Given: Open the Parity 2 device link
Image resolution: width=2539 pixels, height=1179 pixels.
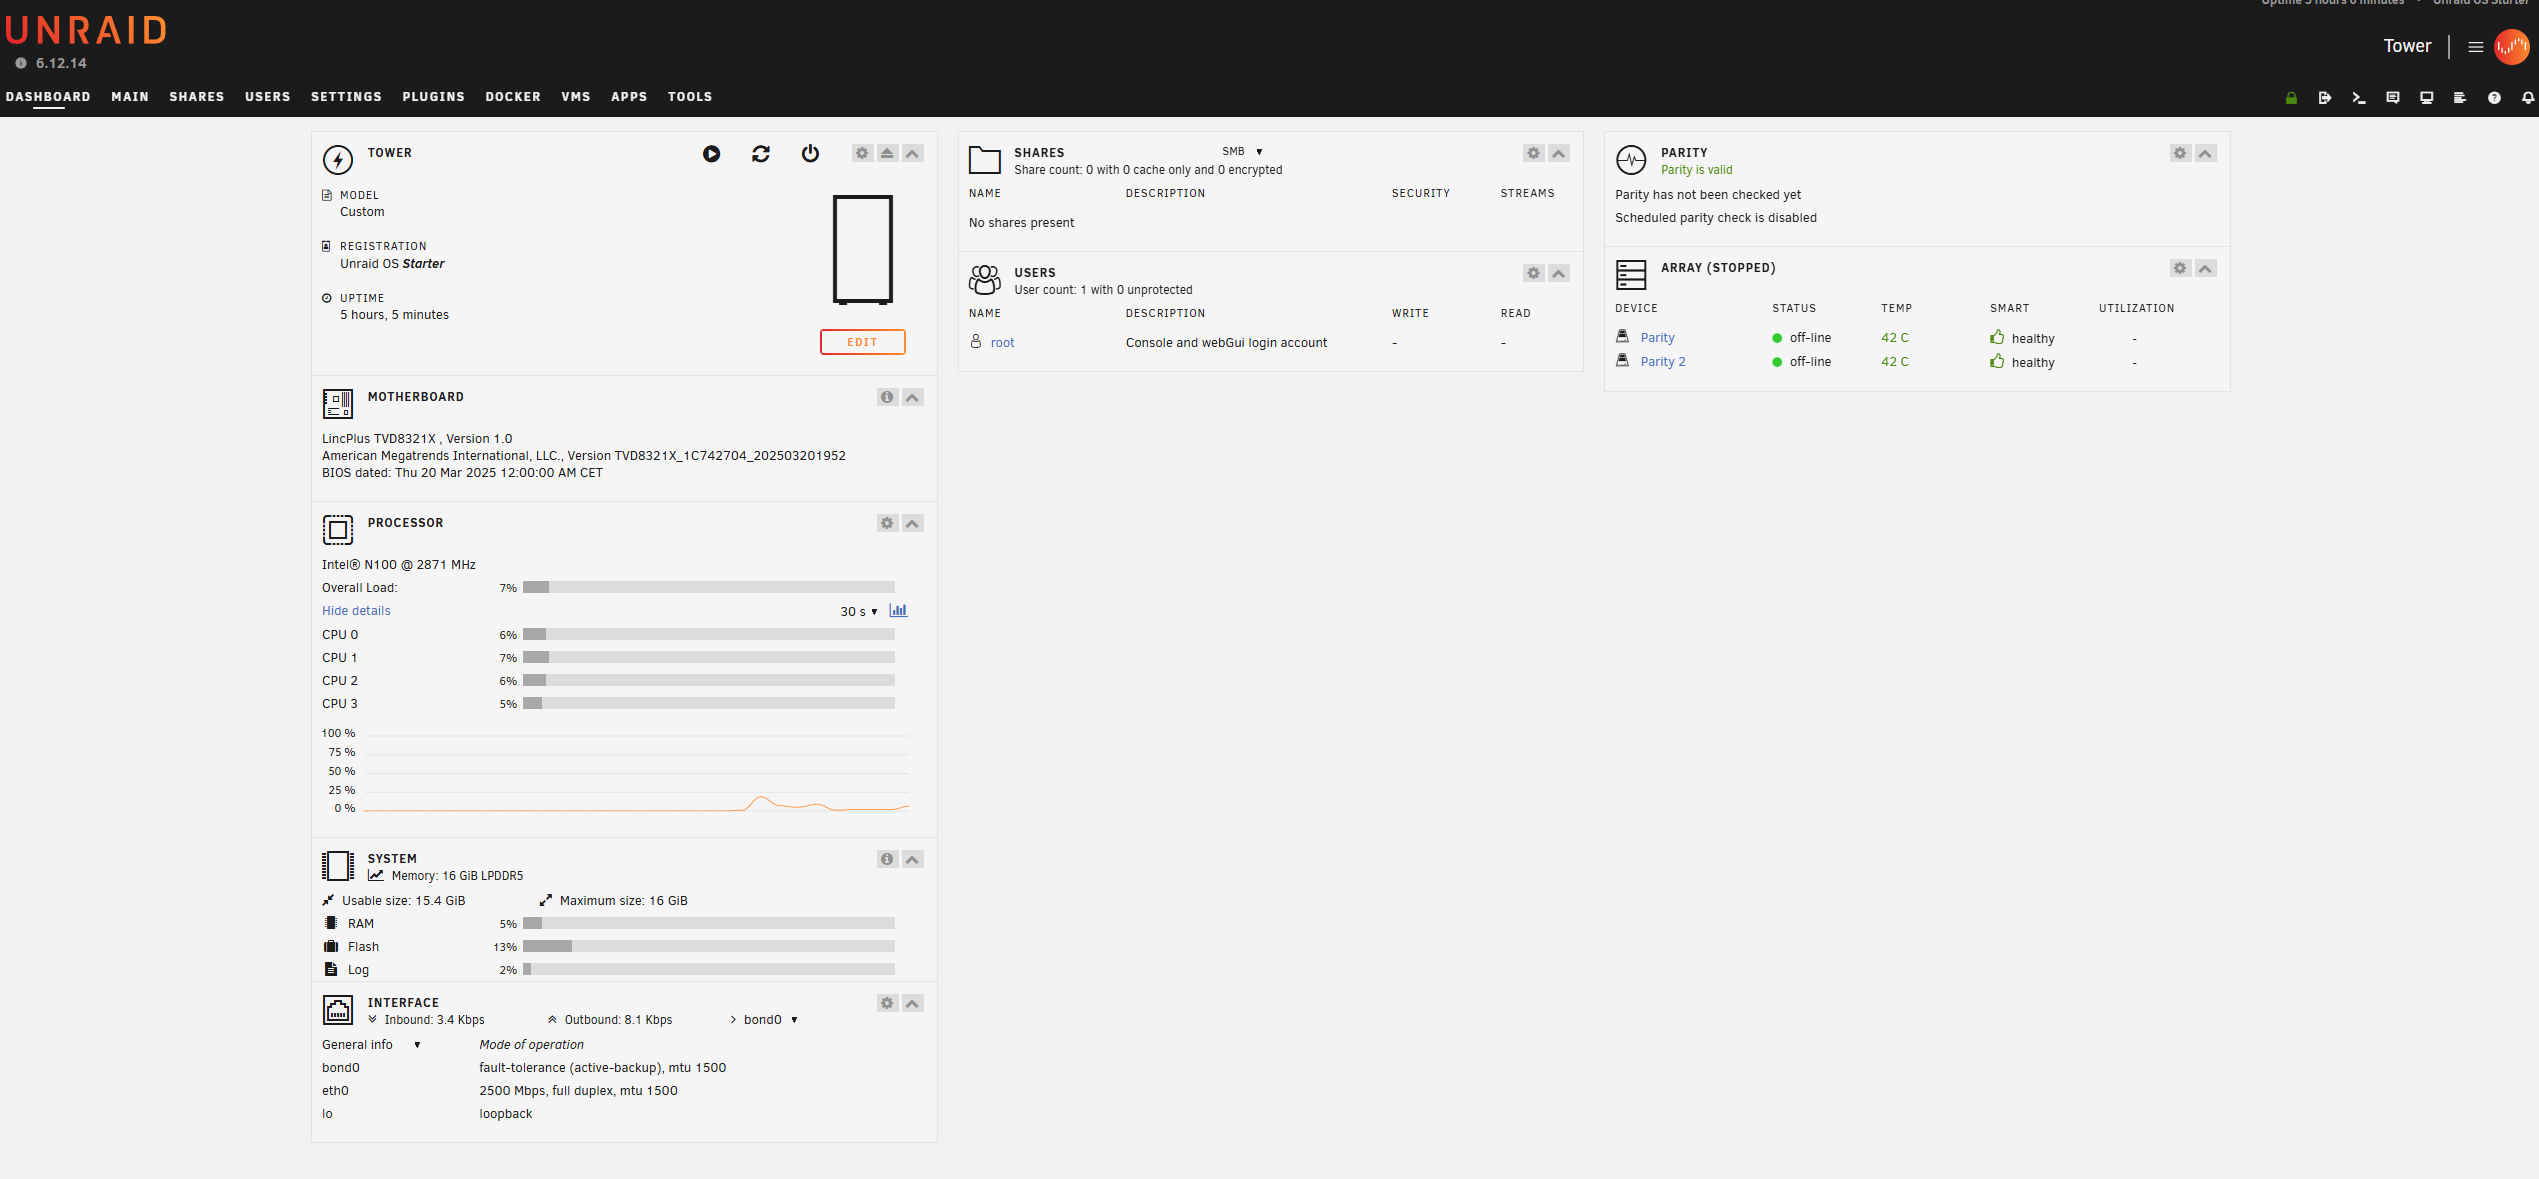Looking at the screenshot, I should 1663,362.
